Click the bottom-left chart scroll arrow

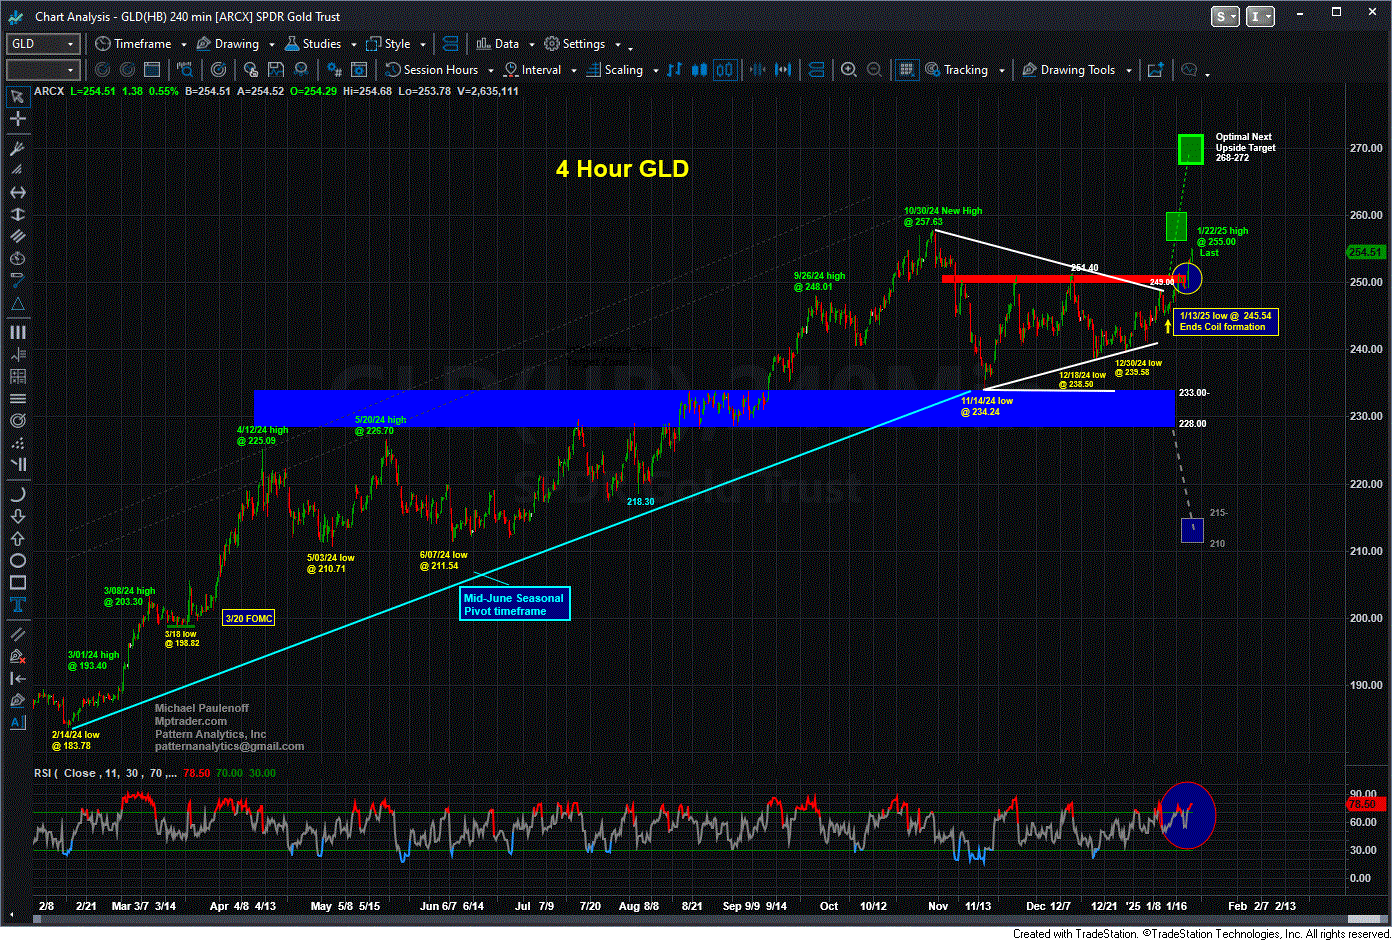click(x=13, y=916)
